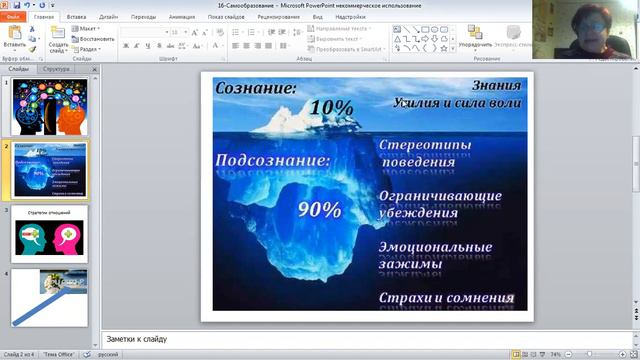Toggle text shadow S formatting
This screenshot has width=640, height=360.
pos(159,46)
